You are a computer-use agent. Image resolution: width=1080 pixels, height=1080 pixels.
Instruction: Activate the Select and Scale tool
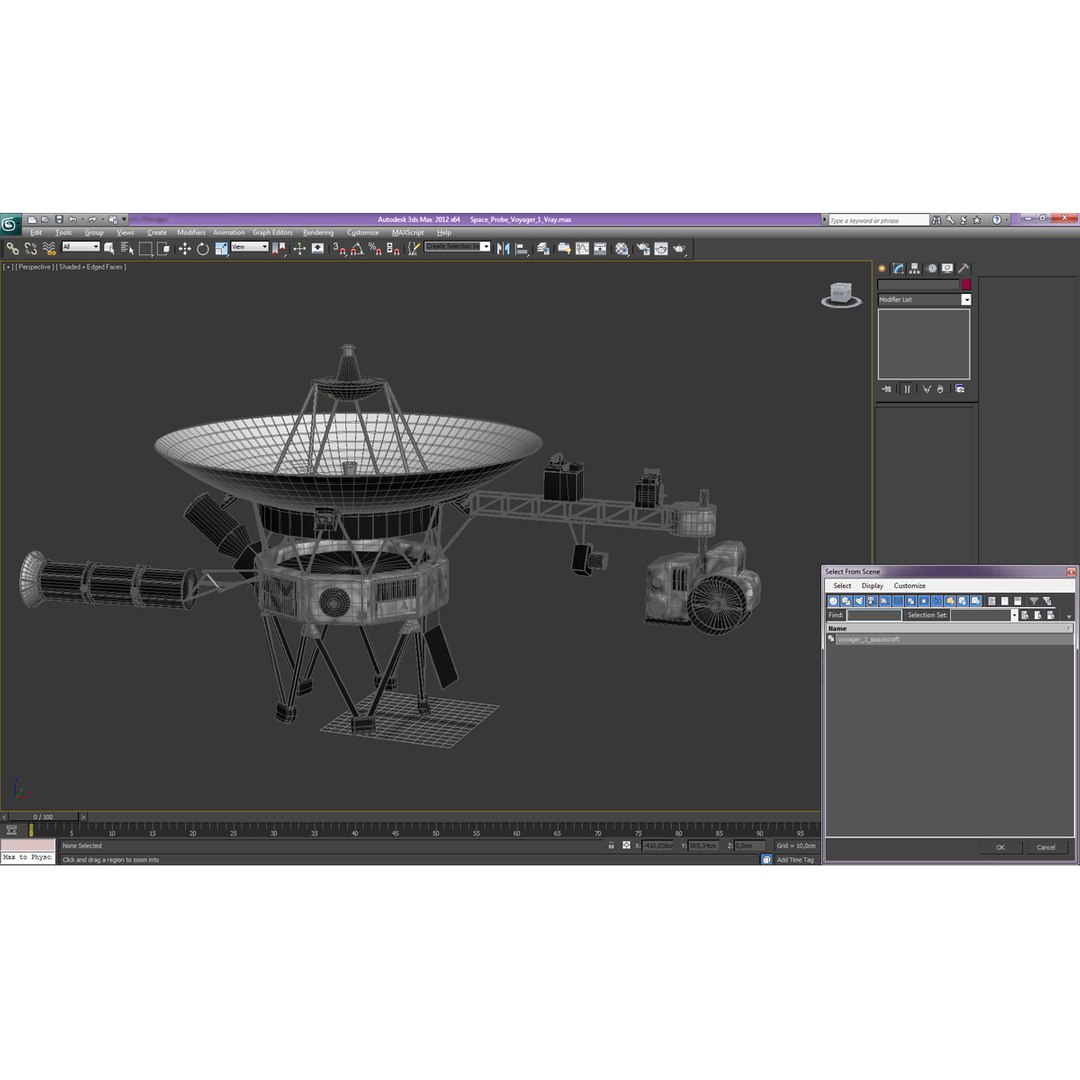(x=221, y=249)
